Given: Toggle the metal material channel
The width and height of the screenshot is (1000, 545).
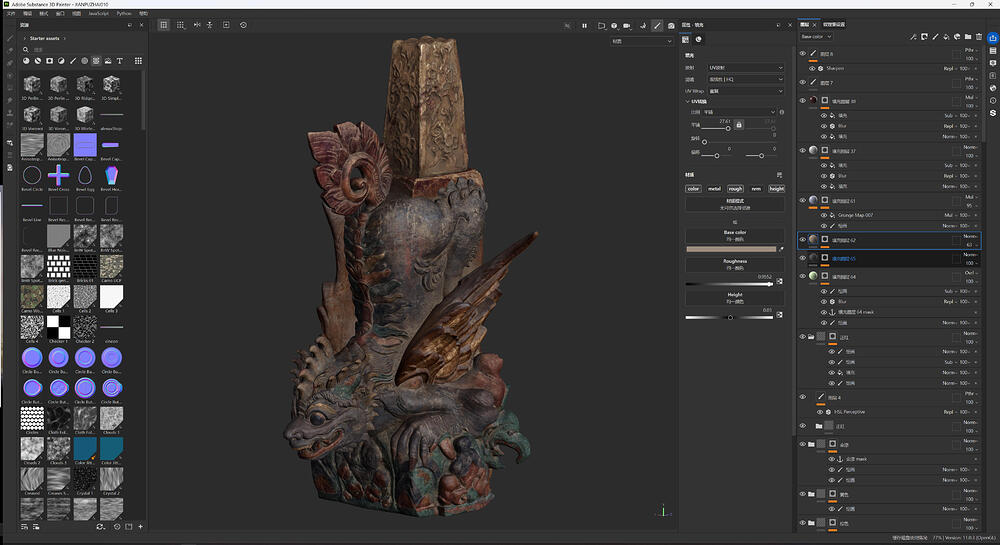Looking at the screenshot, I should coord(714,188).
